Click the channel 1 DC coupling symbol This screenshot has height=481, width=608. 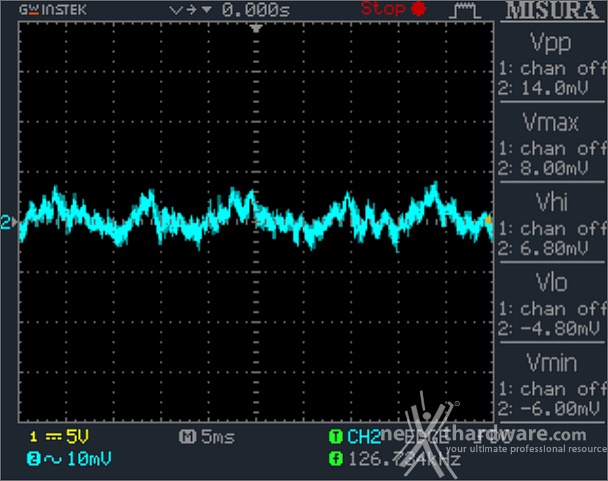54,437
